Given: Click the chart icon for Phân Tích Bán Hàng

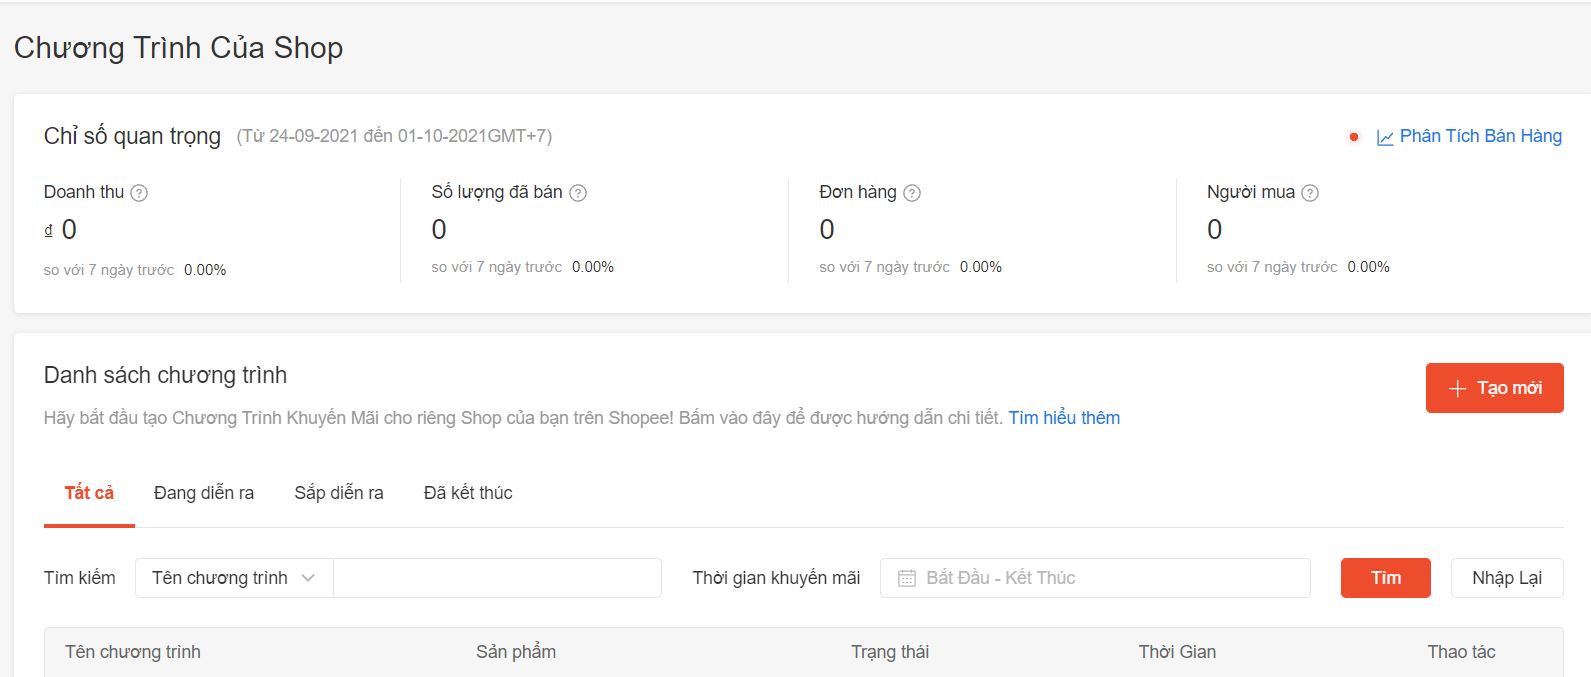Looking at the screenshot, I should pyautogui.click(x=1385, y=138).
